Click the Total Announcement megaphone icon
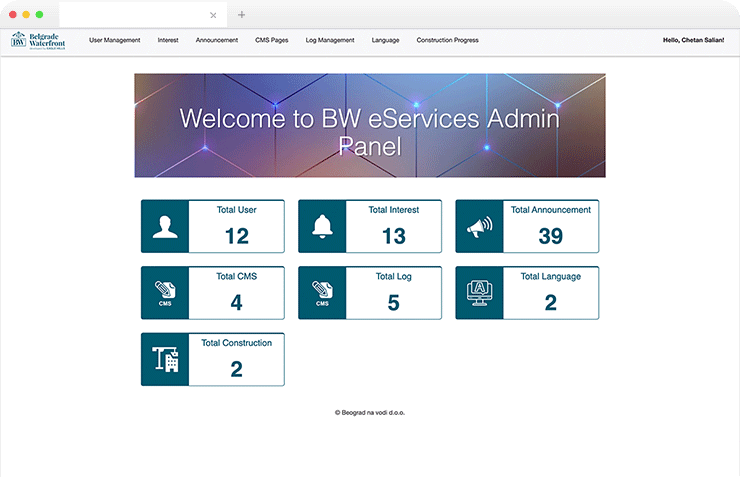Viewport: 740px width, 490px height. pos(479,227)
